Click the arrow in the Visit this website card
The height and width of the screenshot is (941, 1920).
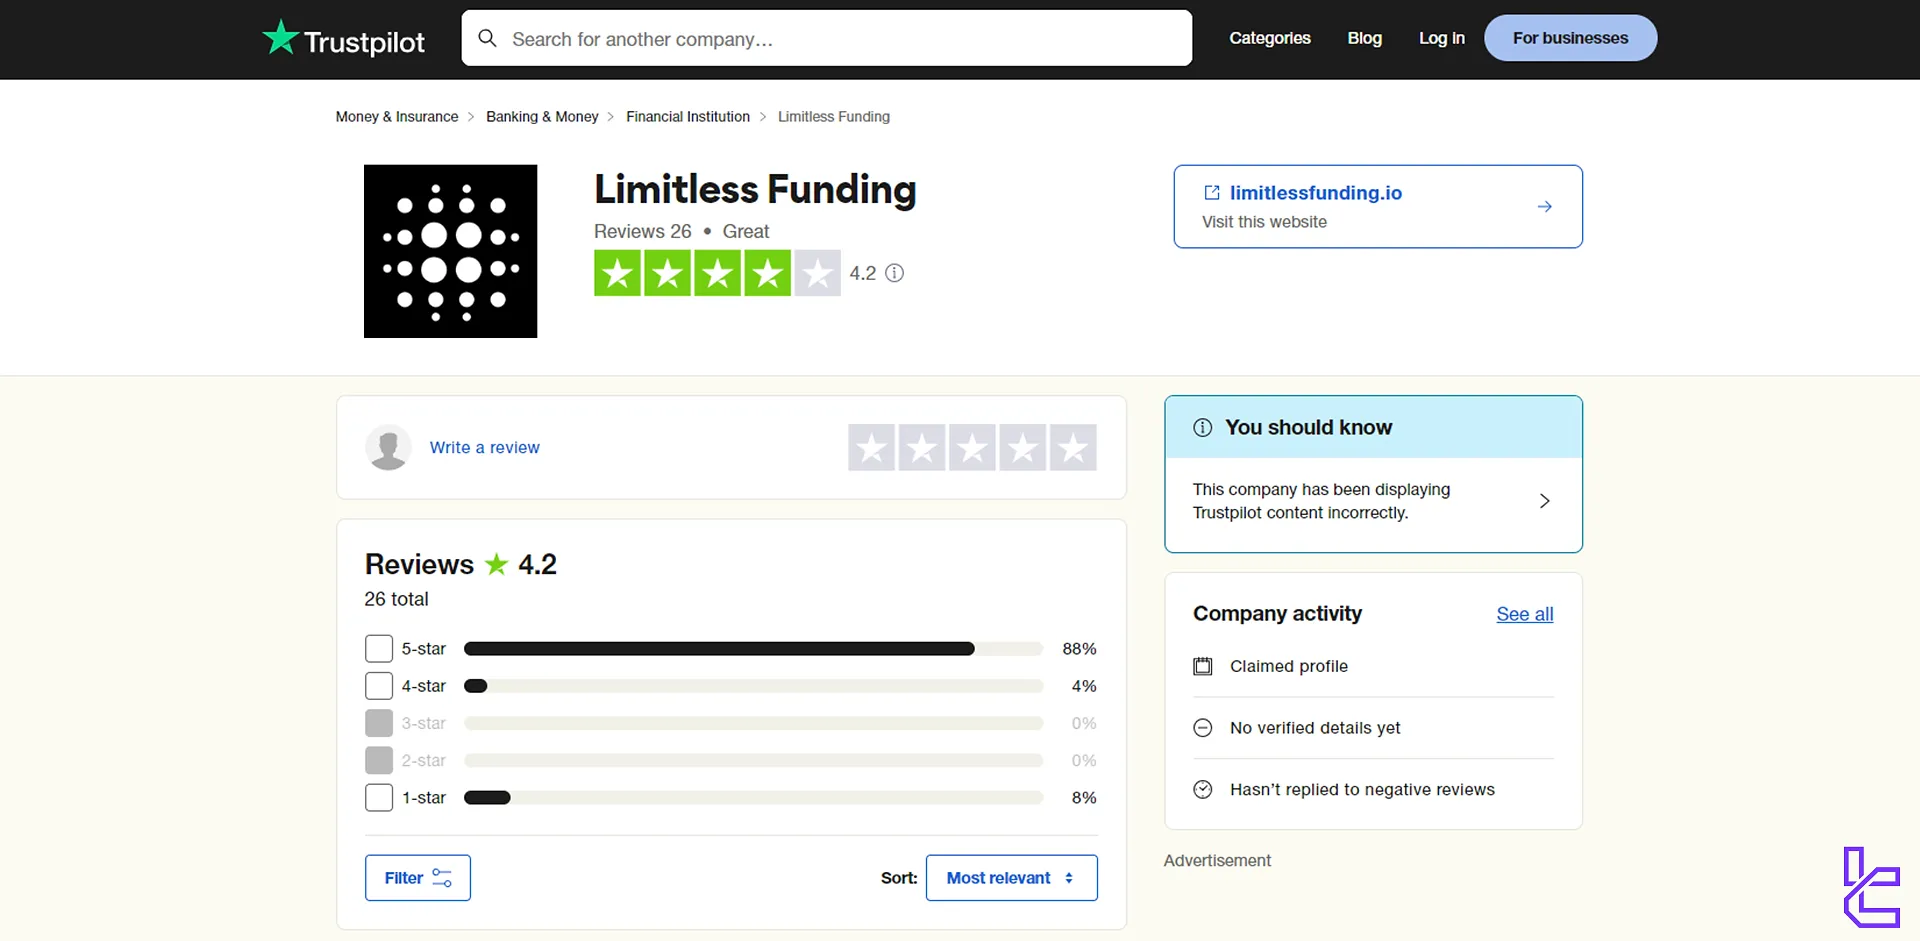(1544, 207)
